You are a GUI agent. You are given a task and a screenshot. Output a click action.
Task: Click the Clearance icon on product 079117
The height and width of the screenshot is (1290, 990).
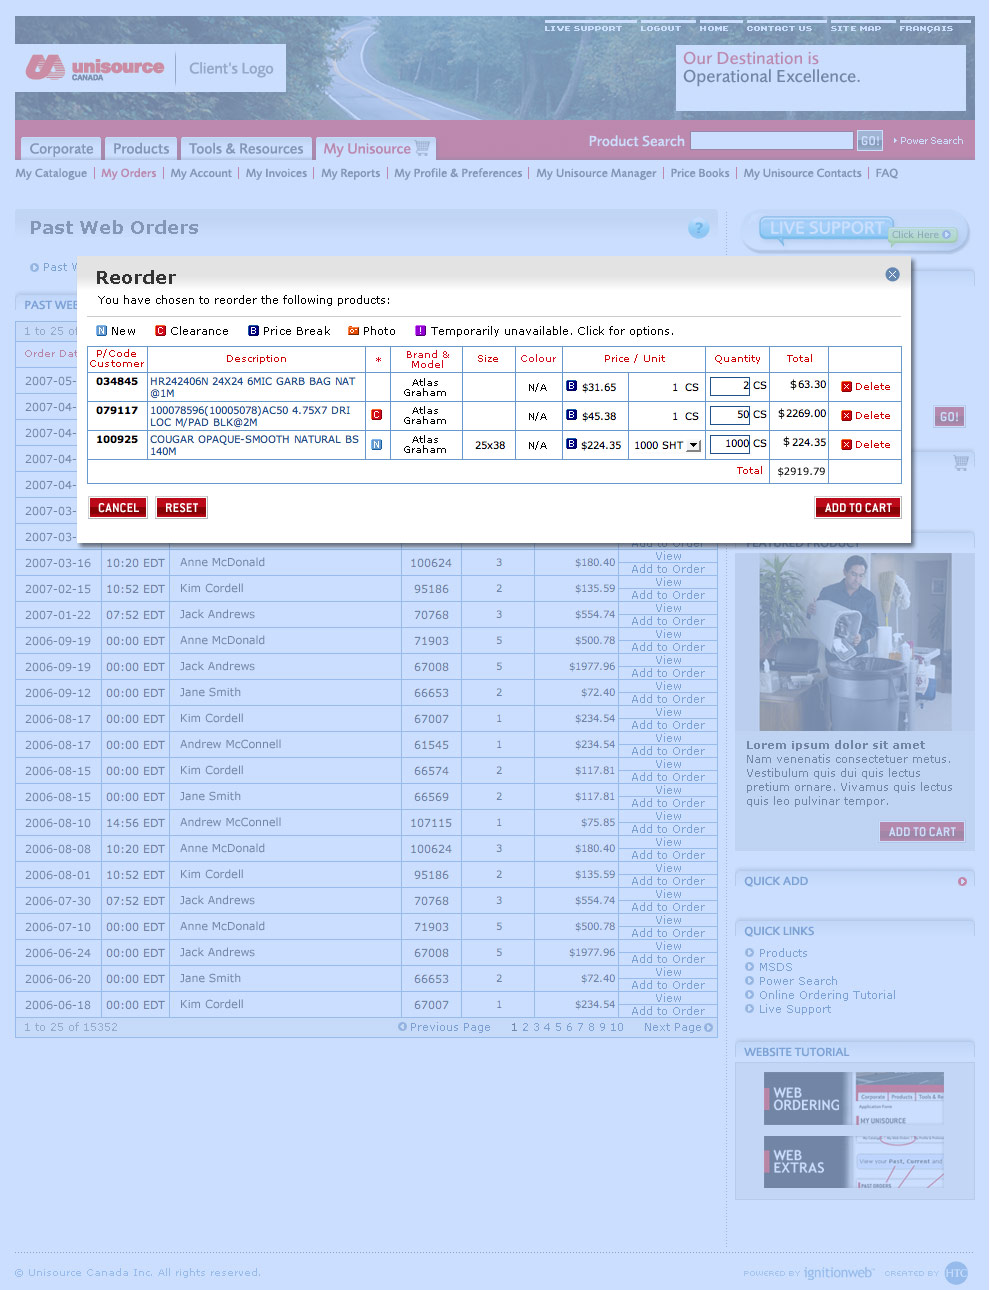click(x=377, y=415)
